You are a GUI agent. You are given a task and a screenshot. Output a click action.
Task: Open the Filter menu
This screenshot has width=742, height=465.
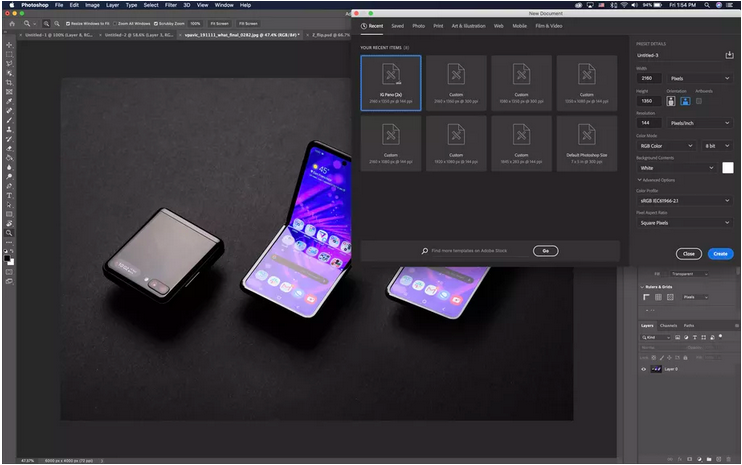[171, 5]
